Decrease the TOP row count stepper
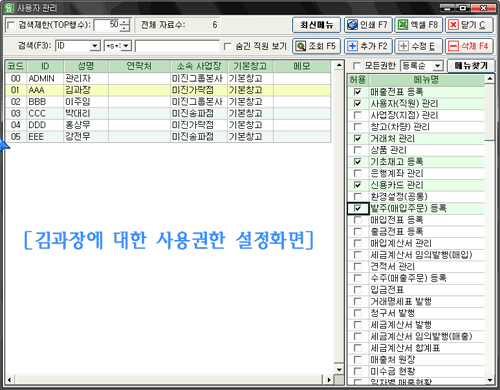Screen dimensions: 500x390 tap(124, 28)
